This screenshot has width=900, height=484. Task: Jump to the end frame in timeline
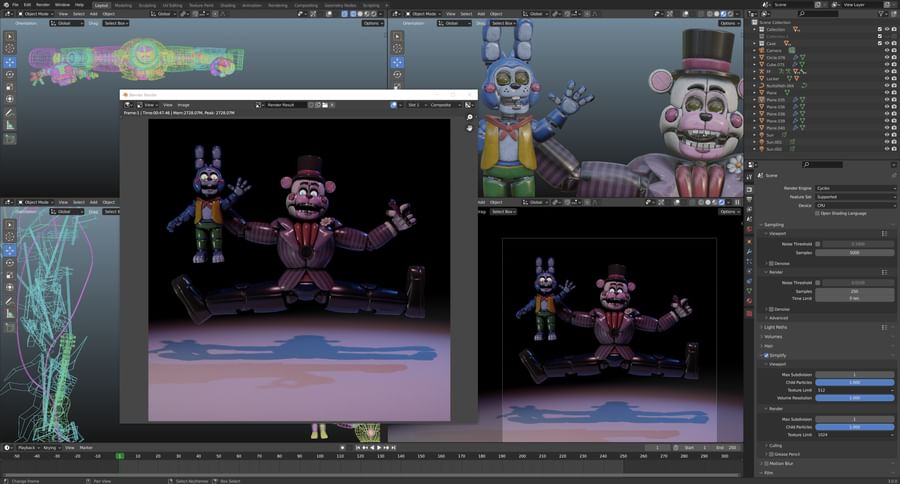[393, 447]
